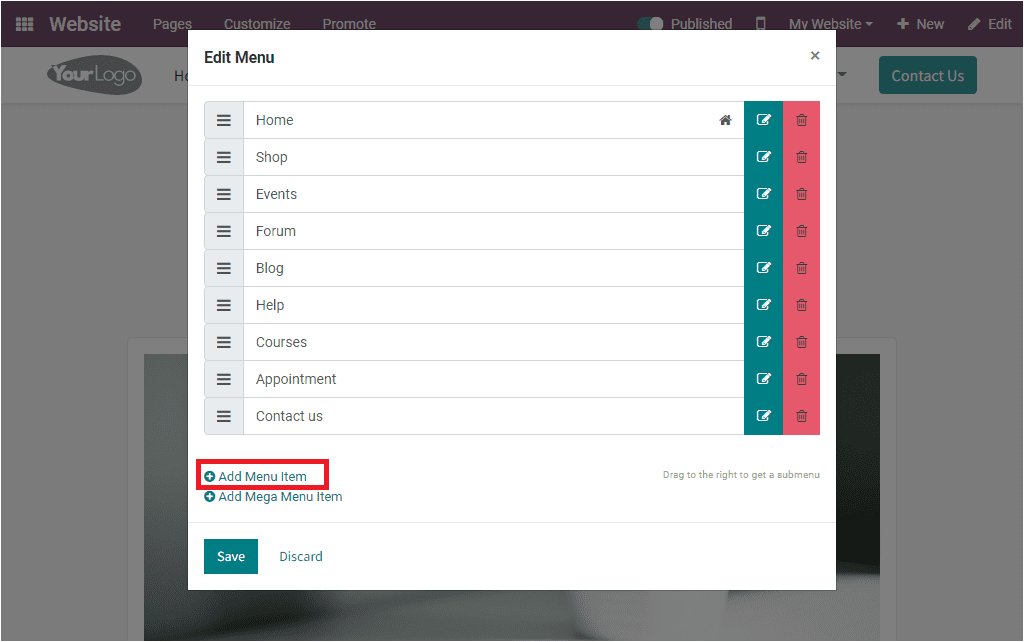Image resolution: width=1024 pixels, height=642 pixels.
Task: Delete the Forum menu entry
Action: coord(800,231)
